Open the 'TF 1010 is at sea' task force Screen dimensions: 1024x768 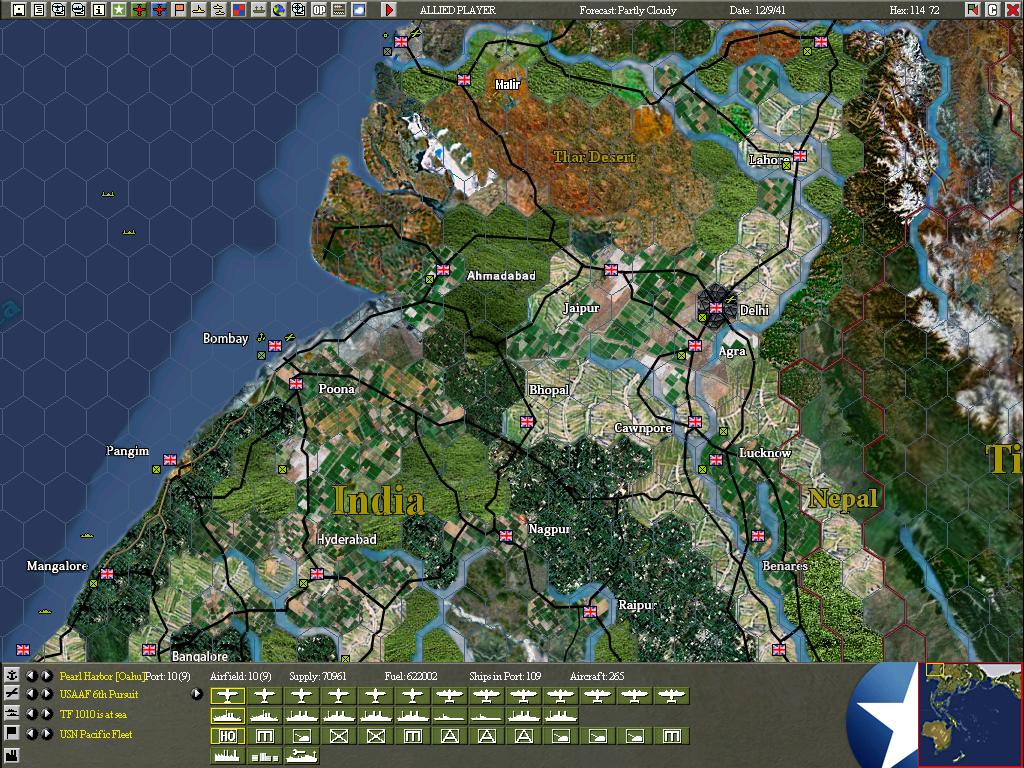click(x=93, y=714)
